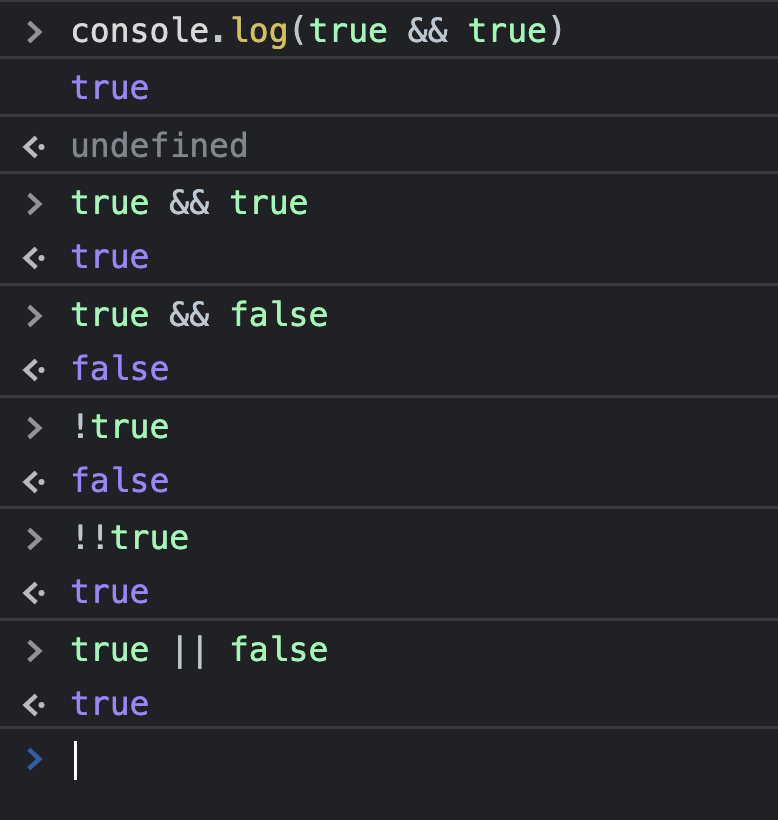The height and width of the screenshot is (820, 778).
Task: Click into the empty console prompt input
Action: 400,760
